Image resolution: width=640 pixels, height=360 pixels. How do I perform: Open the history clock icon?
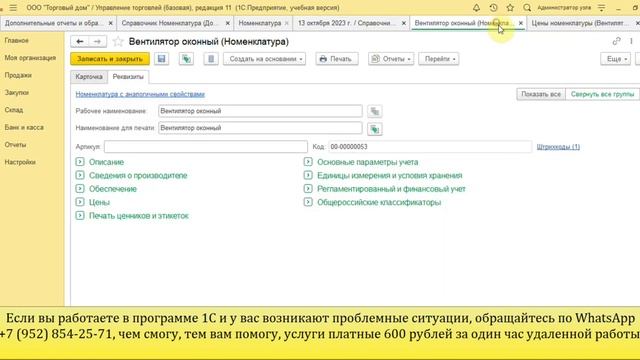pos(493,7)
